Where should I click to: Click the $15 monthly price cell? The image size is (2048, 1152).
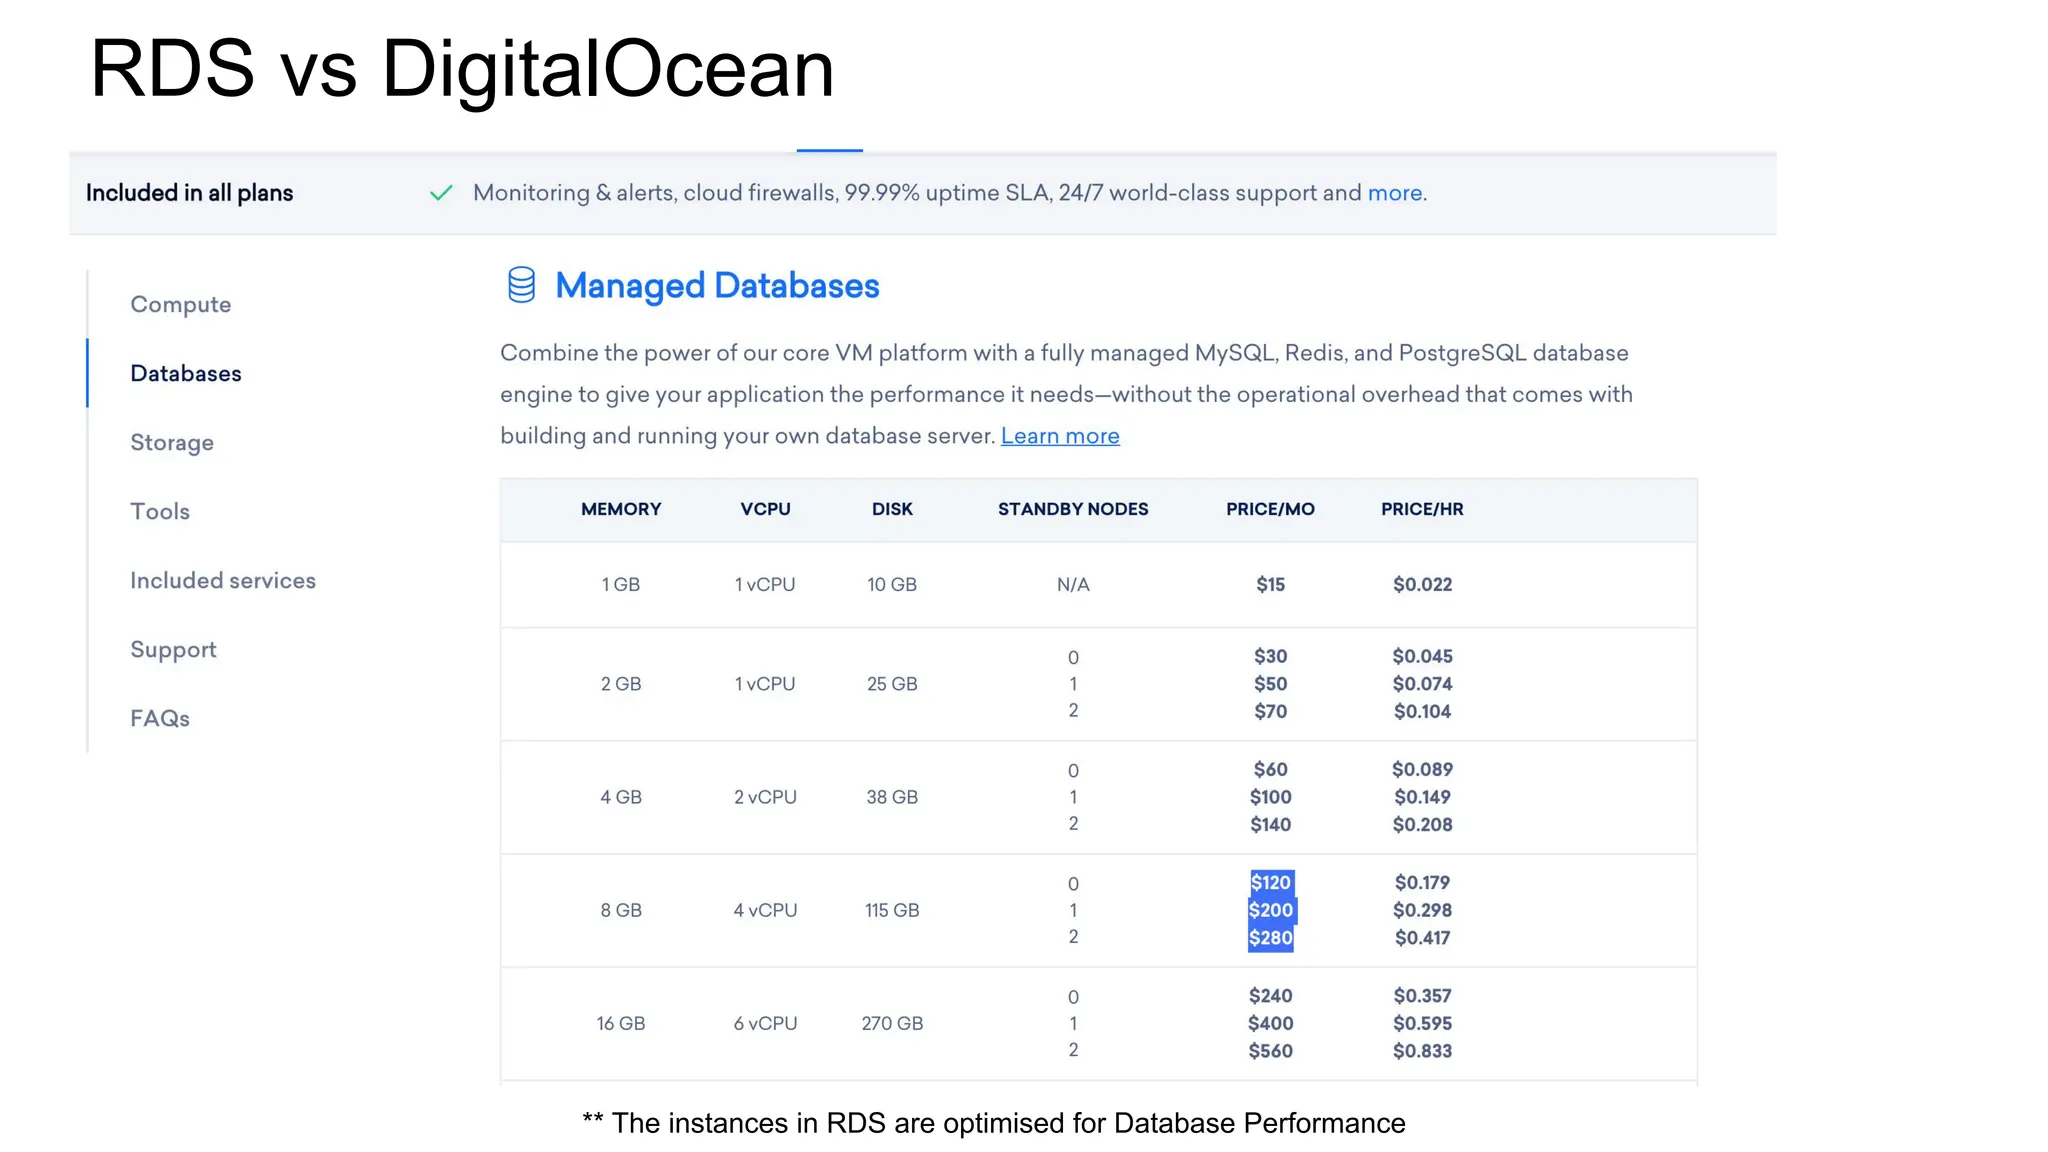pos(1270,584)
